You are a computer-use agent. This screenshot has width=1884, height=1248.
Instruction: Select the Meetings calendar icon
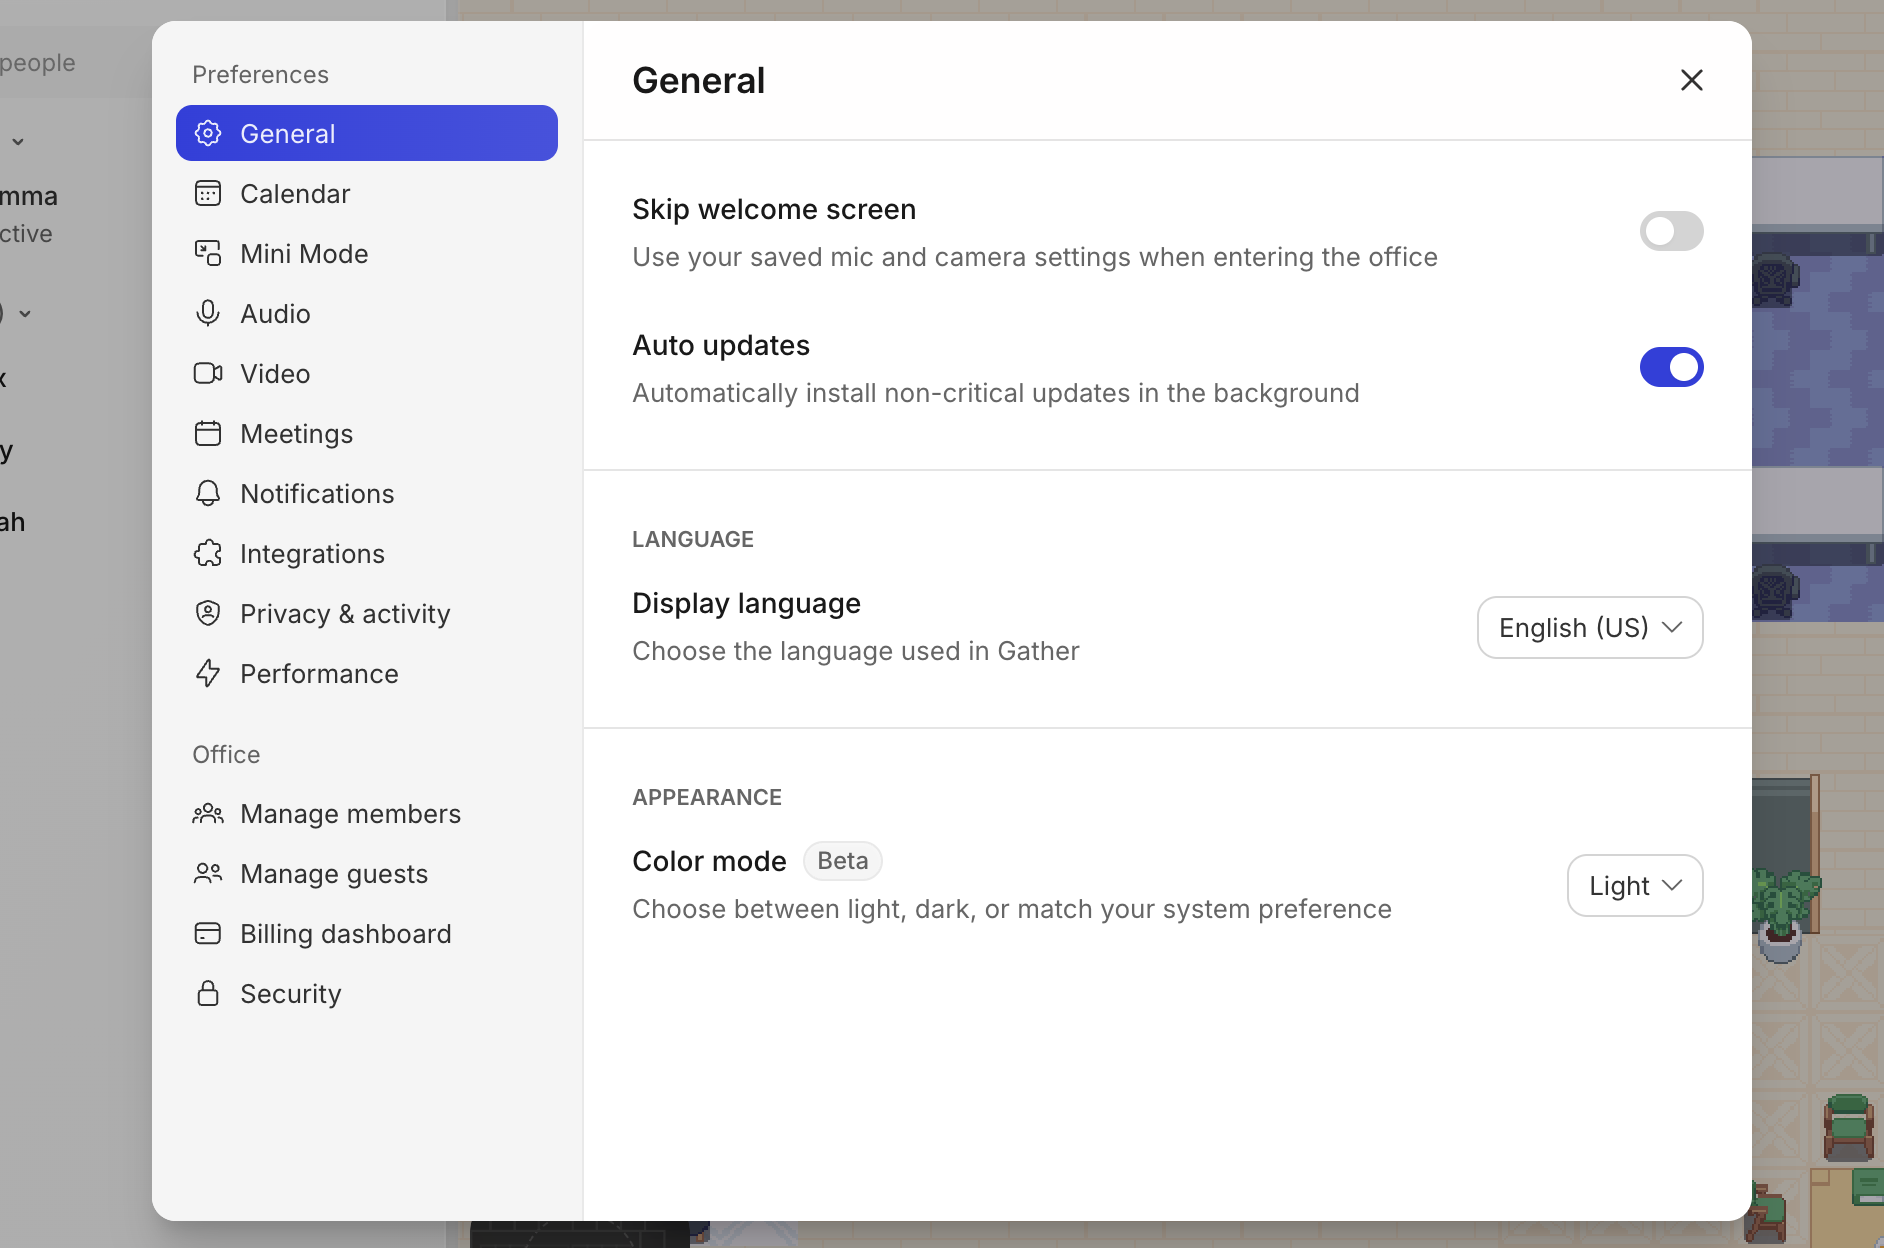click(207, 433)
